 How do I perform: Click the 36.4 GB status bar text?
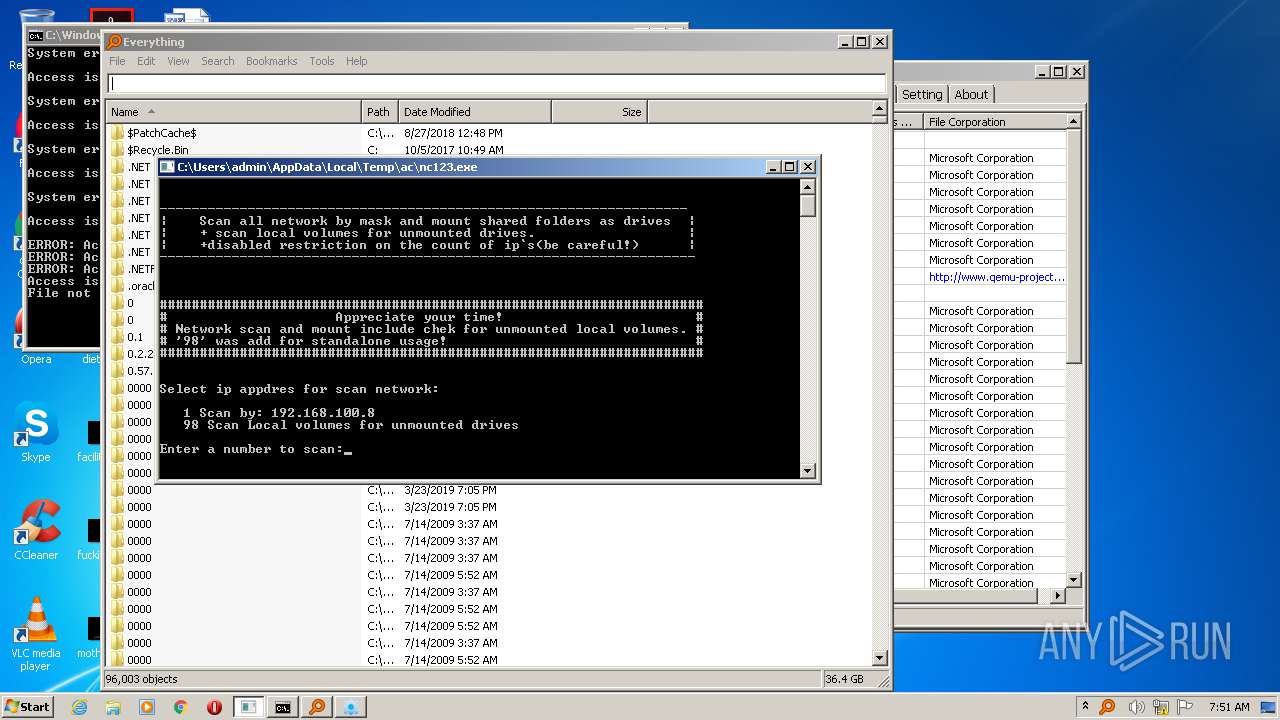click(x=844, y=679)
